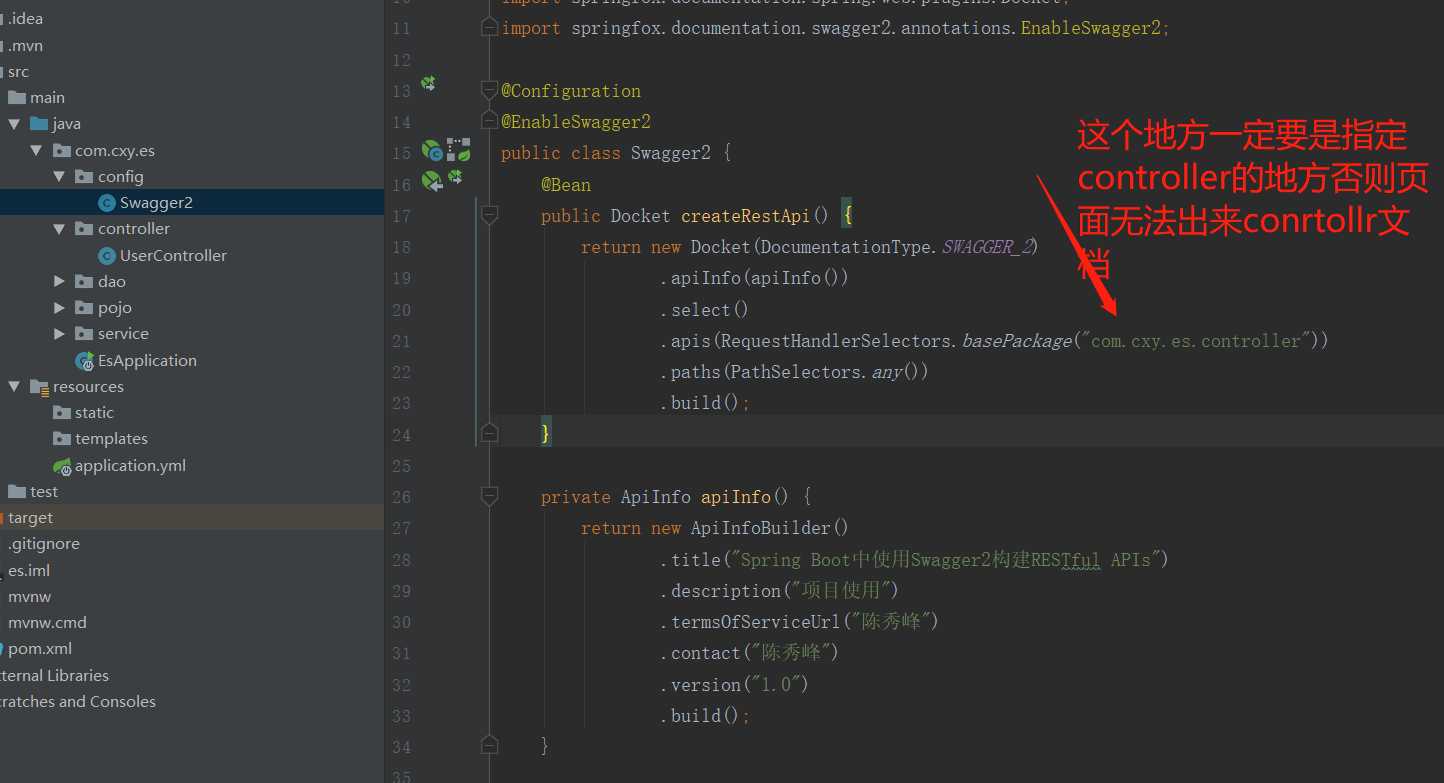
Task: Click PathSelectors.any() call on line 22
Action: tap(824, 372)
